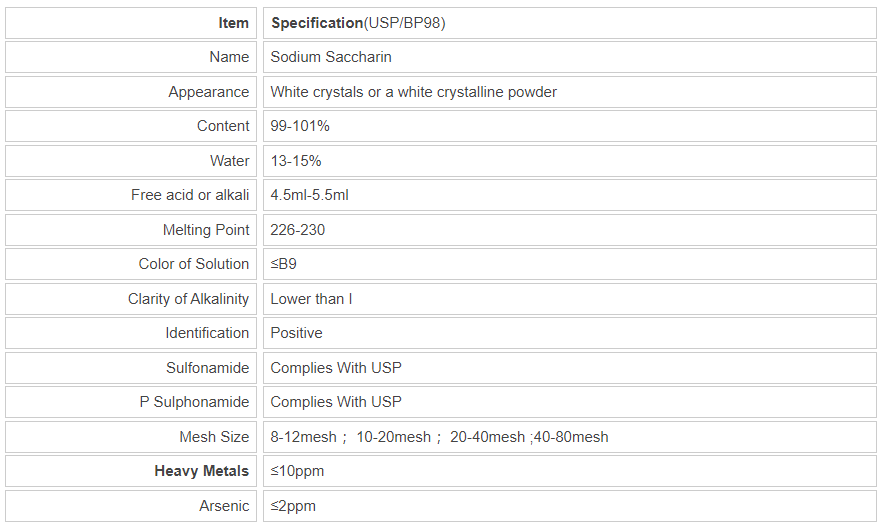
Task: Click the Melting Point label
Action: point(206,230)
